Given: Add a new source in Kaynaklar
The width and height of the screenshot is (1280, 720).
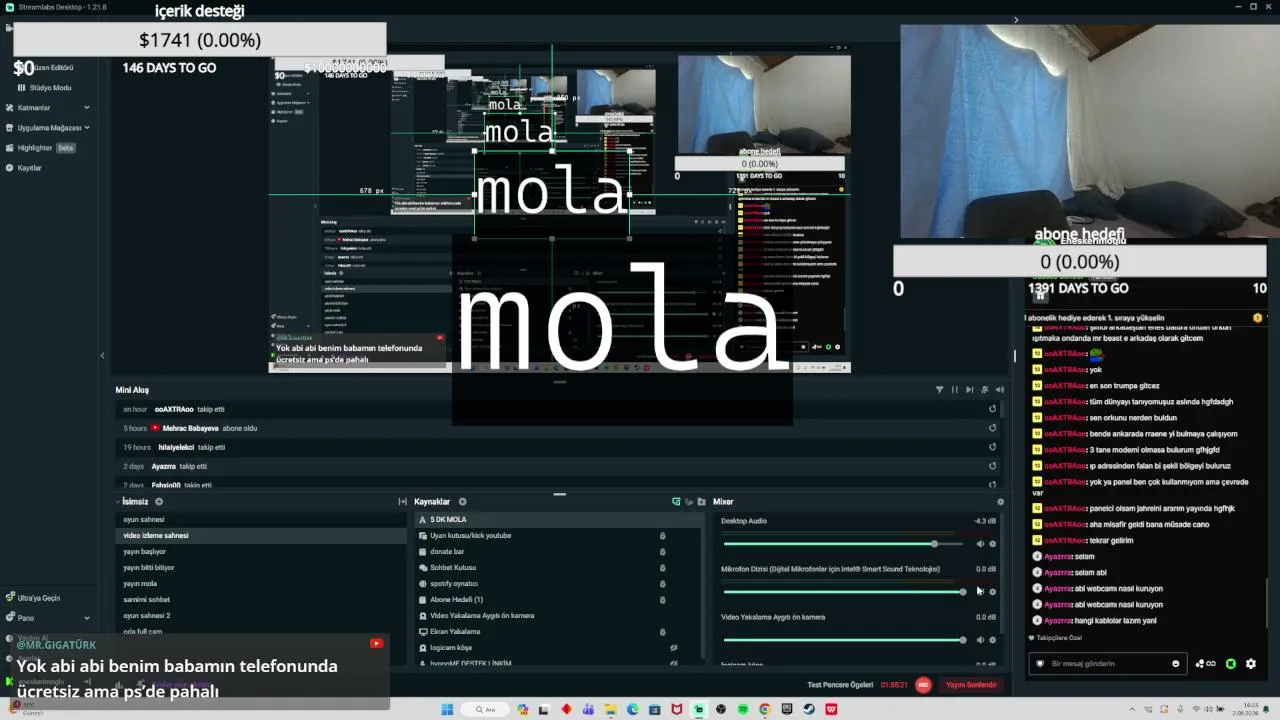Looking at the screenshot, I should pyautogui.click(x=462, y=502).
